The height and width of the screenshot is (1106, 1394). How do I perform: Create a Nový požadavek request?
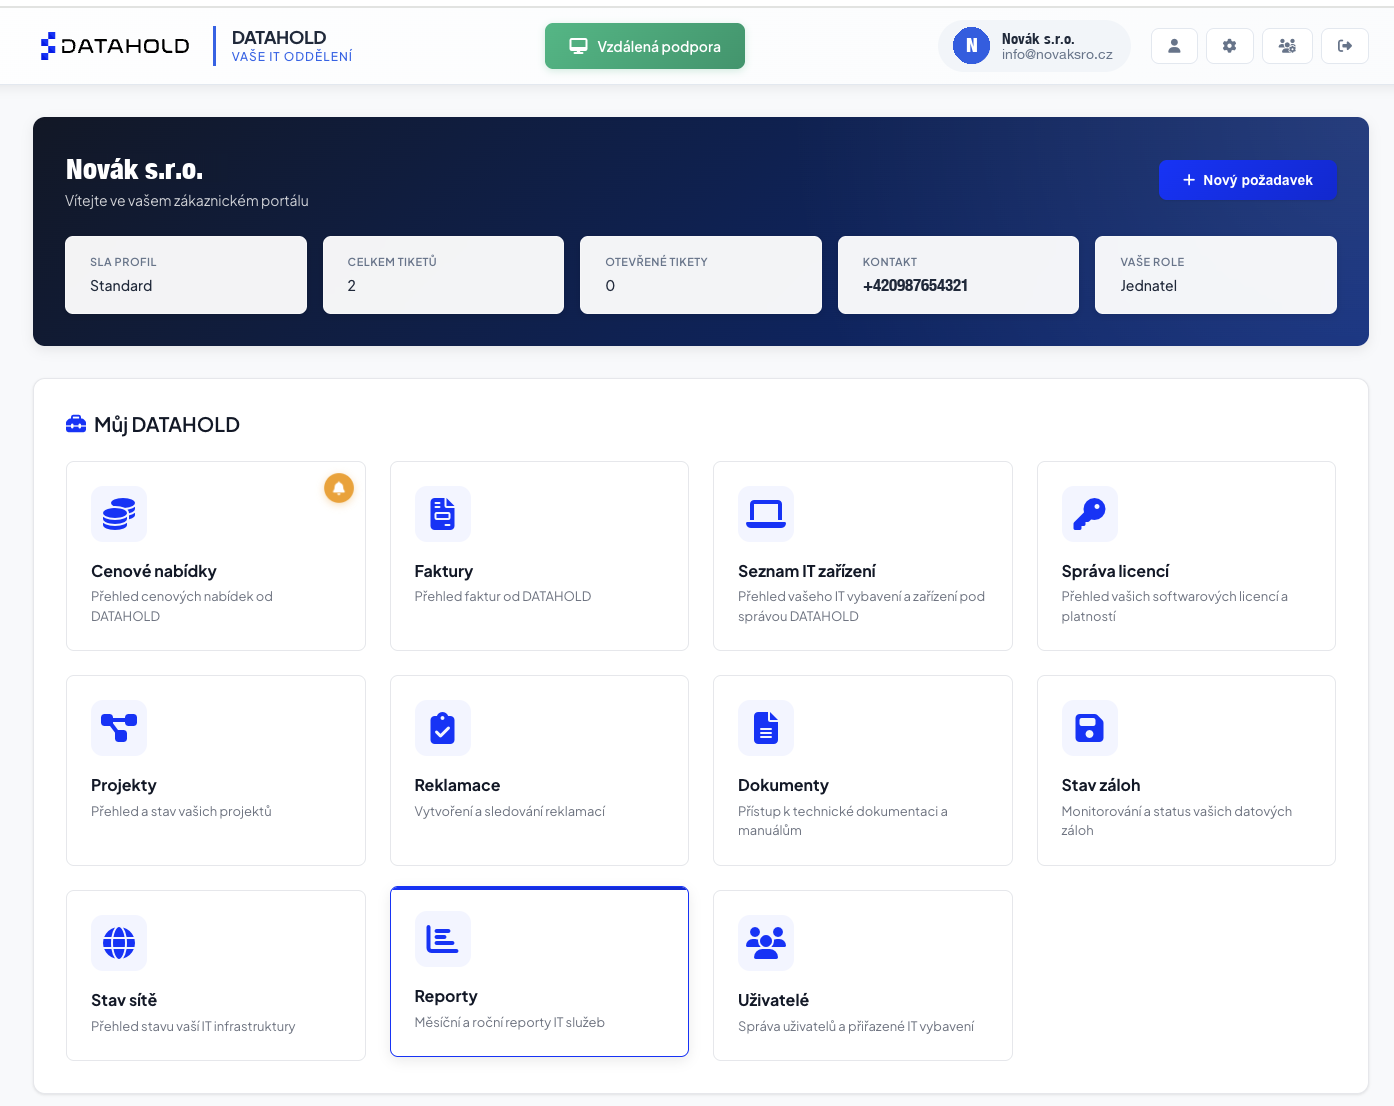click(1248, 180)
